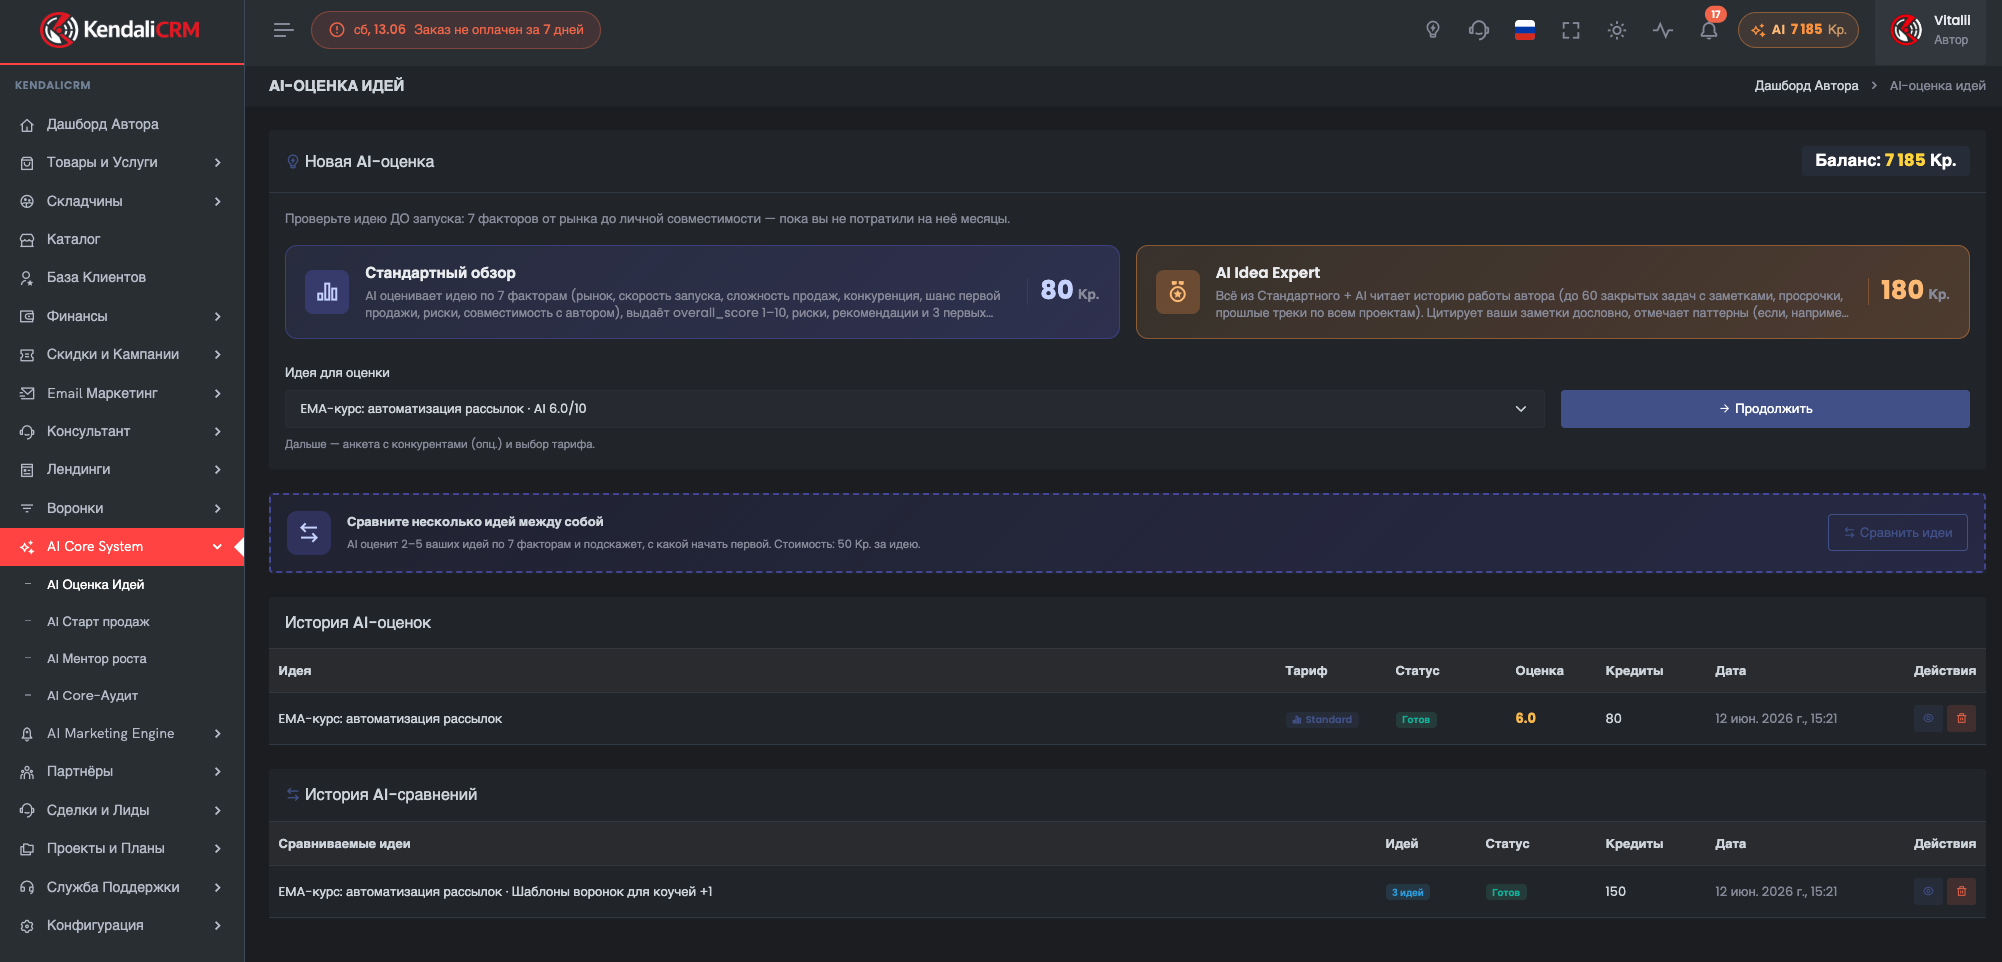Click the Продолжить button
Image resolution: width=2002 pixels, height=962 pixels.
point(1765,409)
